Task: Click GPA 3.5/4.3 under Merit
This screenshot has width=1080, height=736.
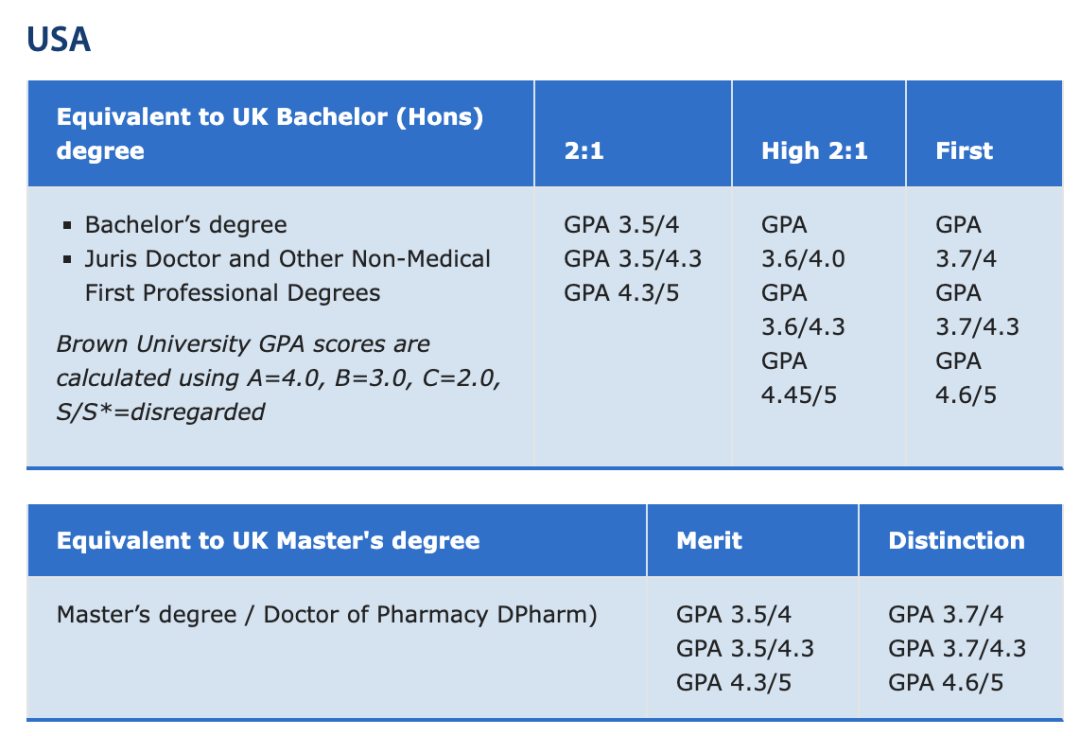Action: pos(745,649)
